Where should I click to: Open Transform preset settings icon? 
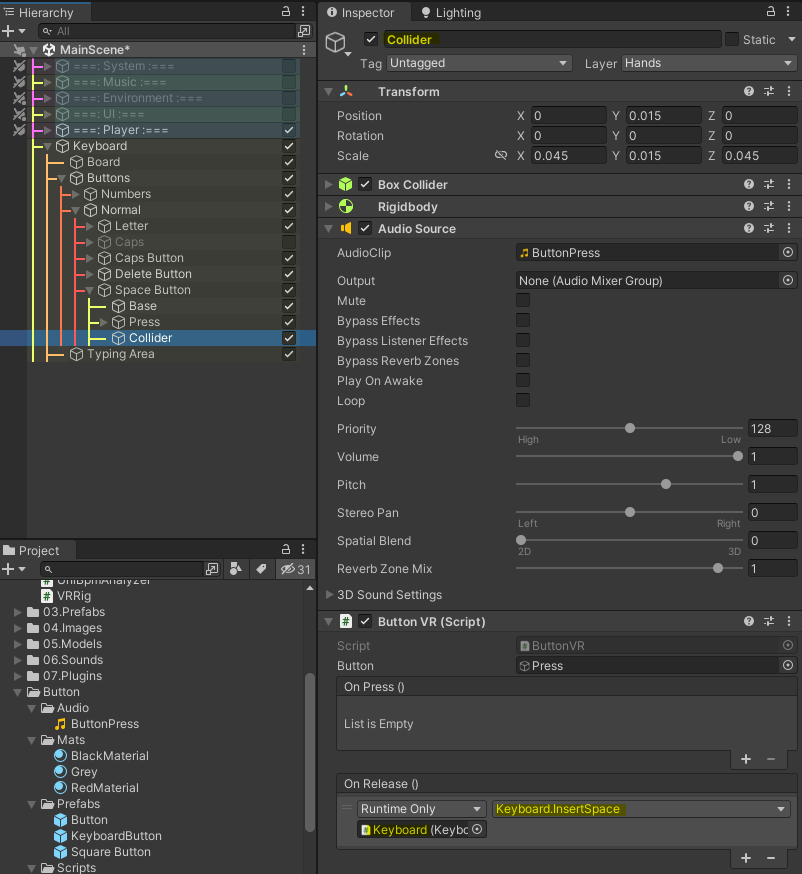coord(769,91)
